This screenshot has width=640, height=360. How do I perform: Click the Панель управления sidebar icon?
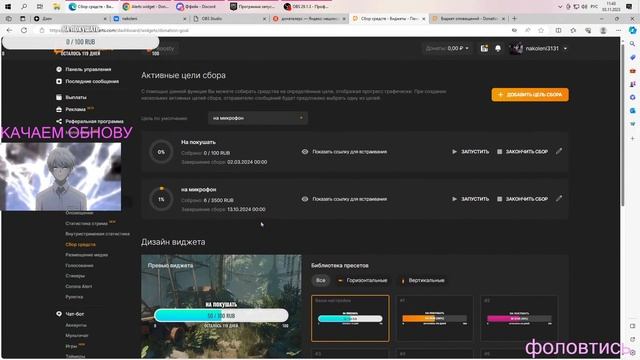click(x=59, y=69)
